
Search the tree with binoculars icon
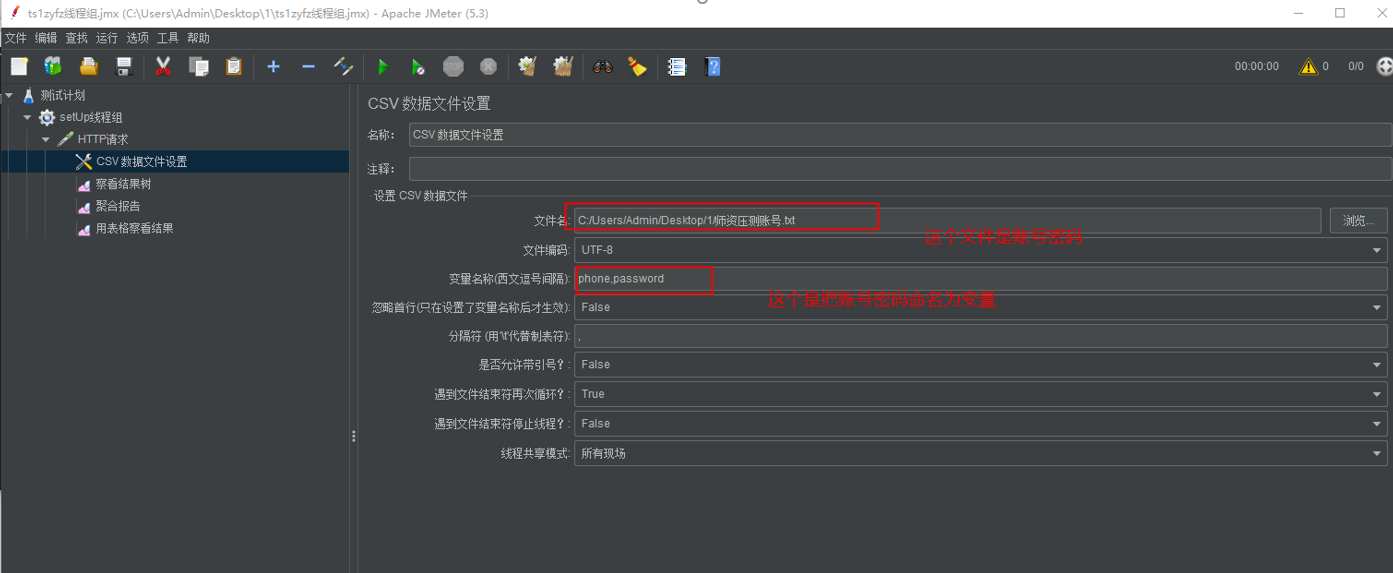602,66
